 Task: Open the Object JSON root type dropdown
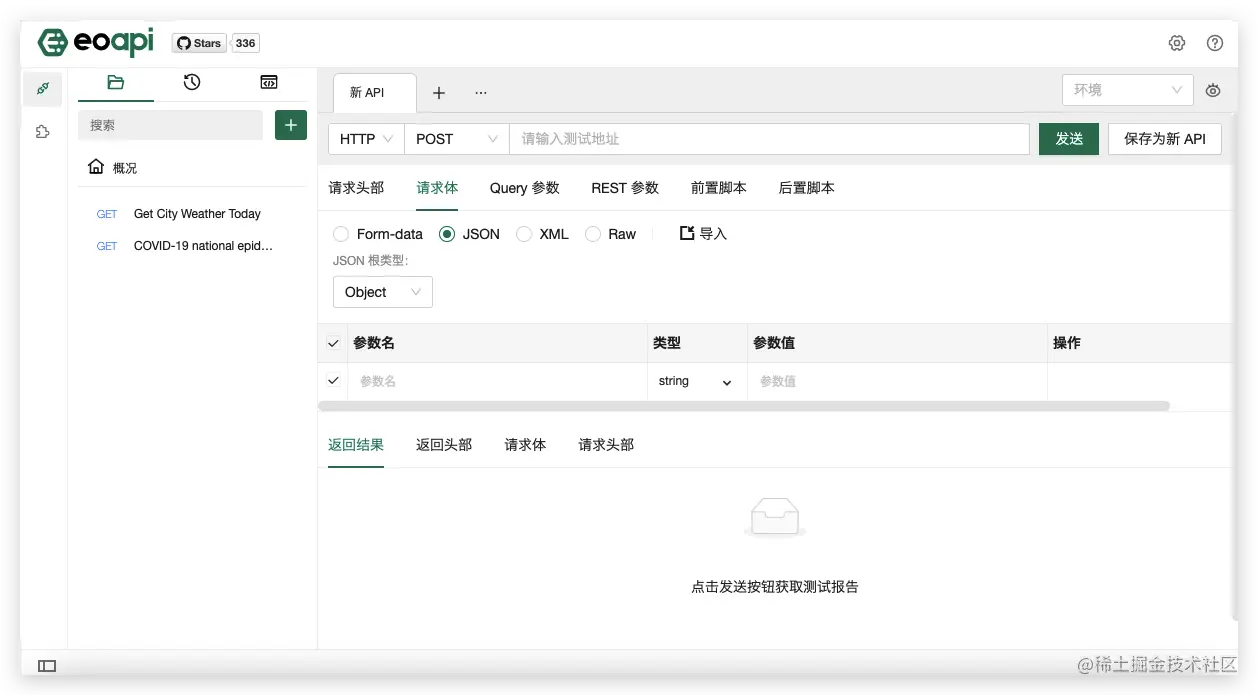click(383, 292)
